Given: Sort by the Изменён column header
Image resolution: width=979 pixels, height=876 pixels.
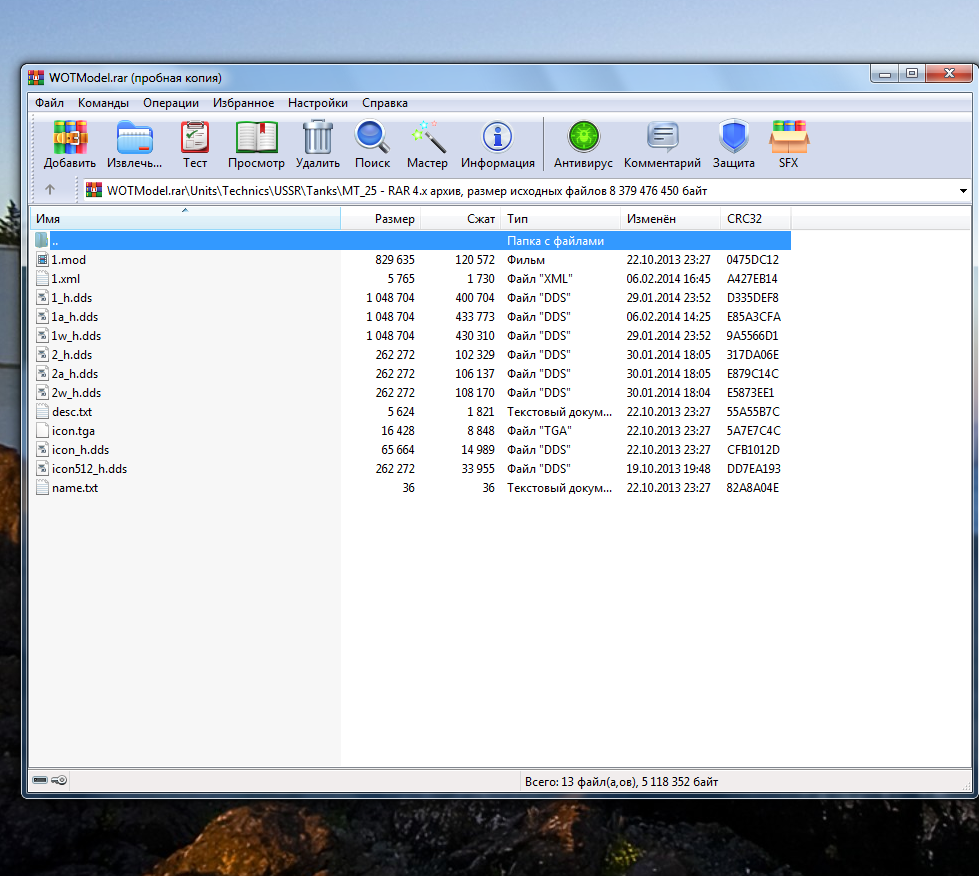Looking at the screenshot, I should 671,219.
